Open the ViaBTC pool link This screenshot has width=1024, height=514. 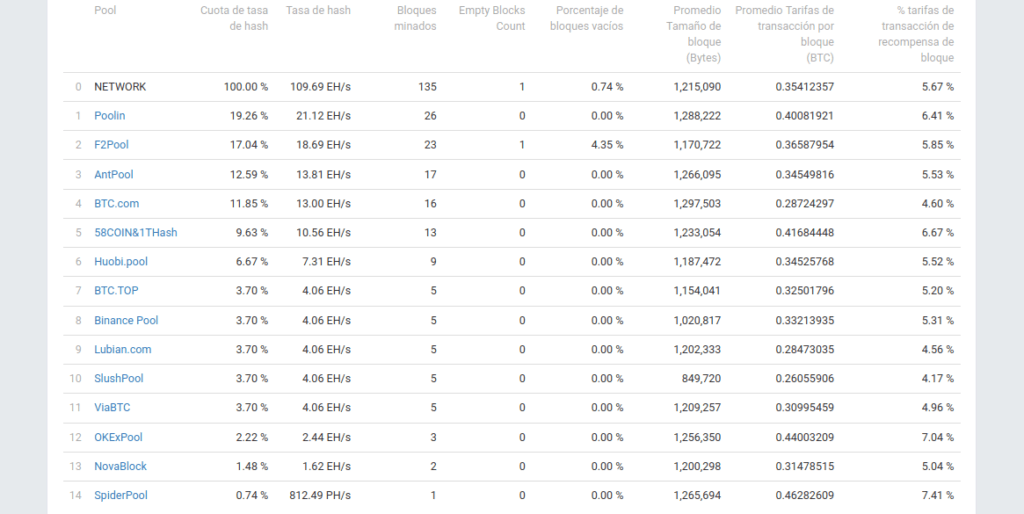click(112, 408)
